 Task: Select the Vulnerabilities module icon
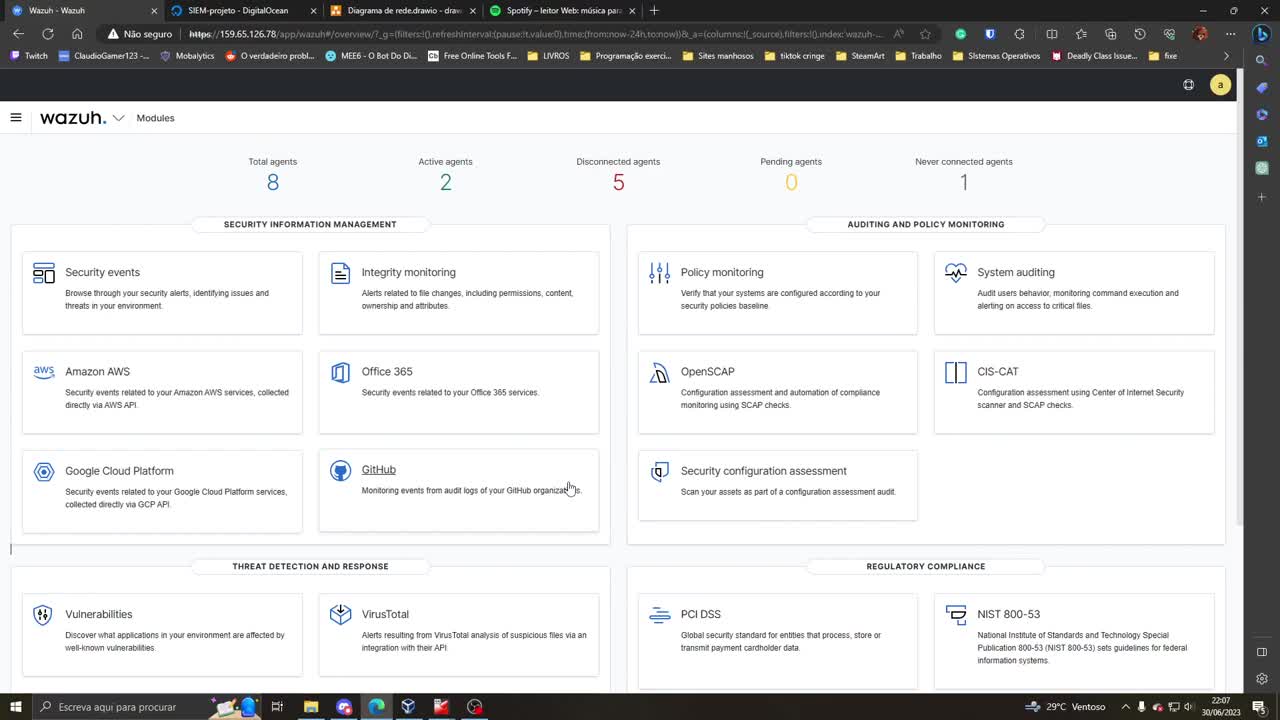pyautogui.click(x=42, y=615)
